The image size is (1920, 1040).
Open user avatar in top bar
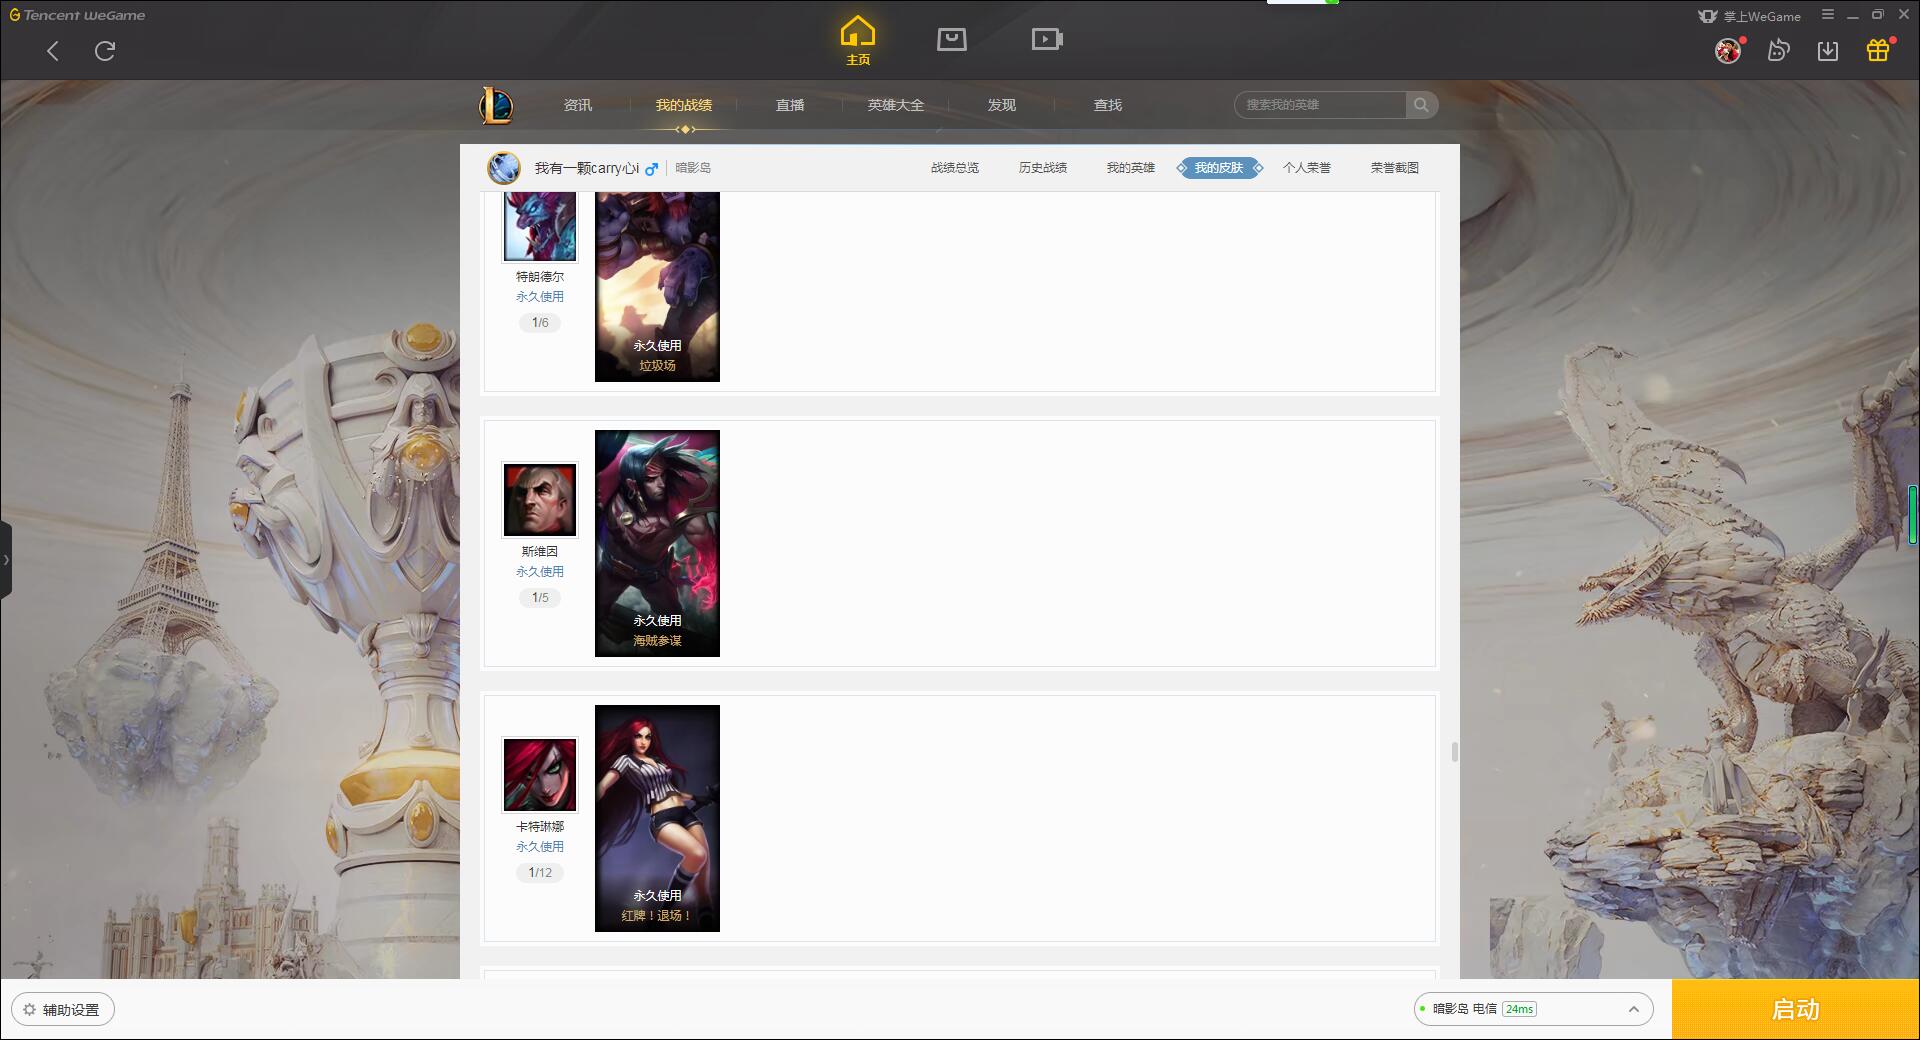(x=1728, y=50)
